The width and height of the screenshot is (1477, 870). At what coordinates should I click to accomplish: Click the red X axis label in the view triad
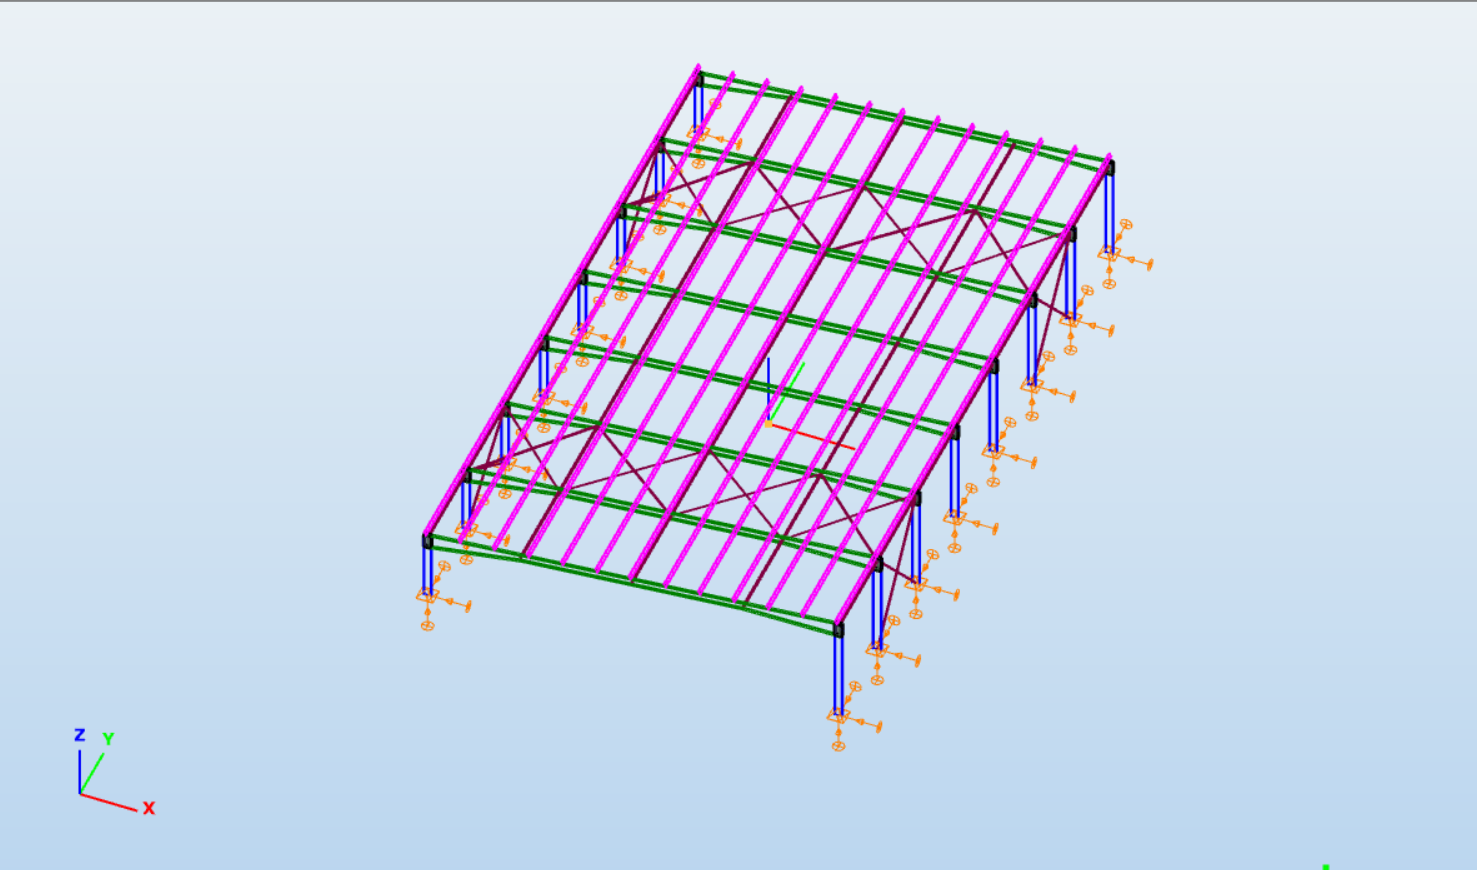[x=148, y=808]
